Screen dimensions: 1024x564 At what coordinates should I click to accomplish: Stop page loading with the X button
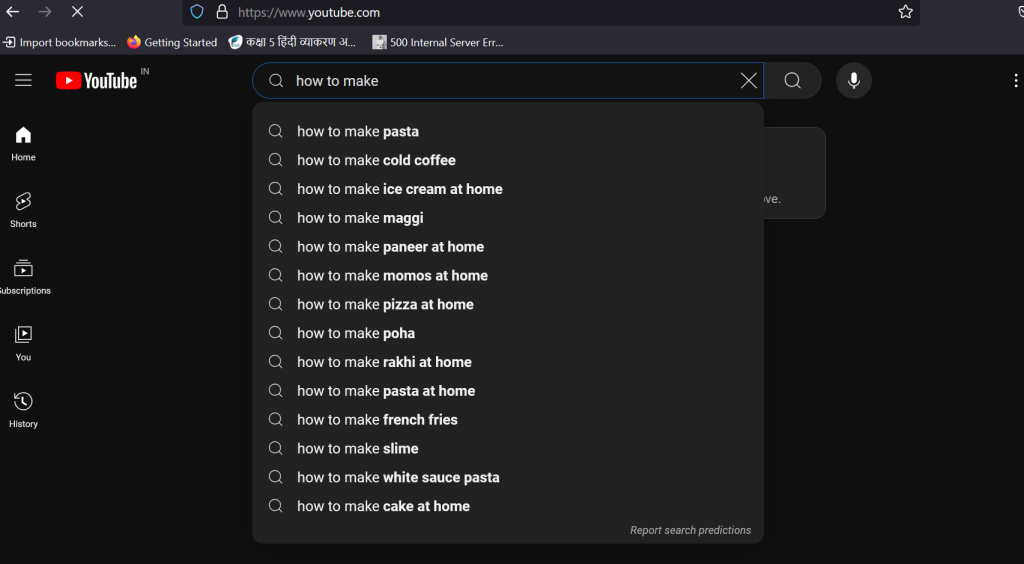pos(77,12)
